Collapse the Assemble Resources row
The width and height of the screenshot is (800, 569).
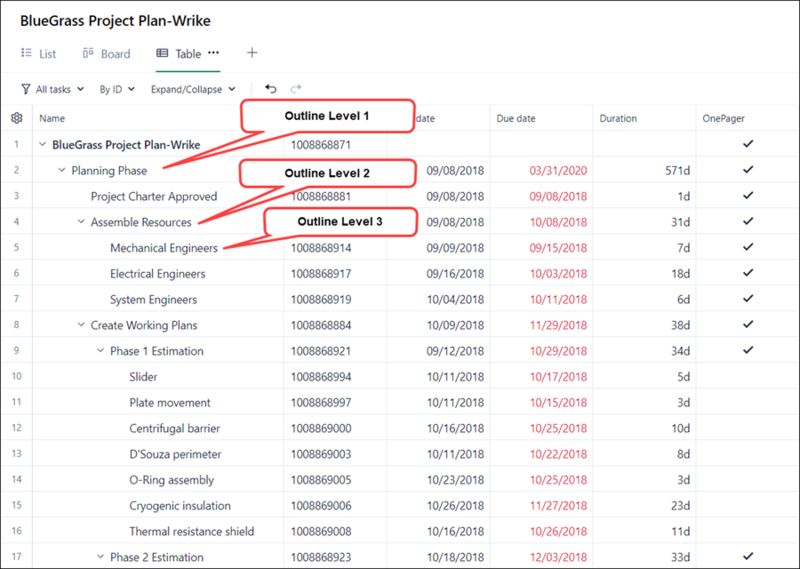pyautogui.click(x=81, y=221)
